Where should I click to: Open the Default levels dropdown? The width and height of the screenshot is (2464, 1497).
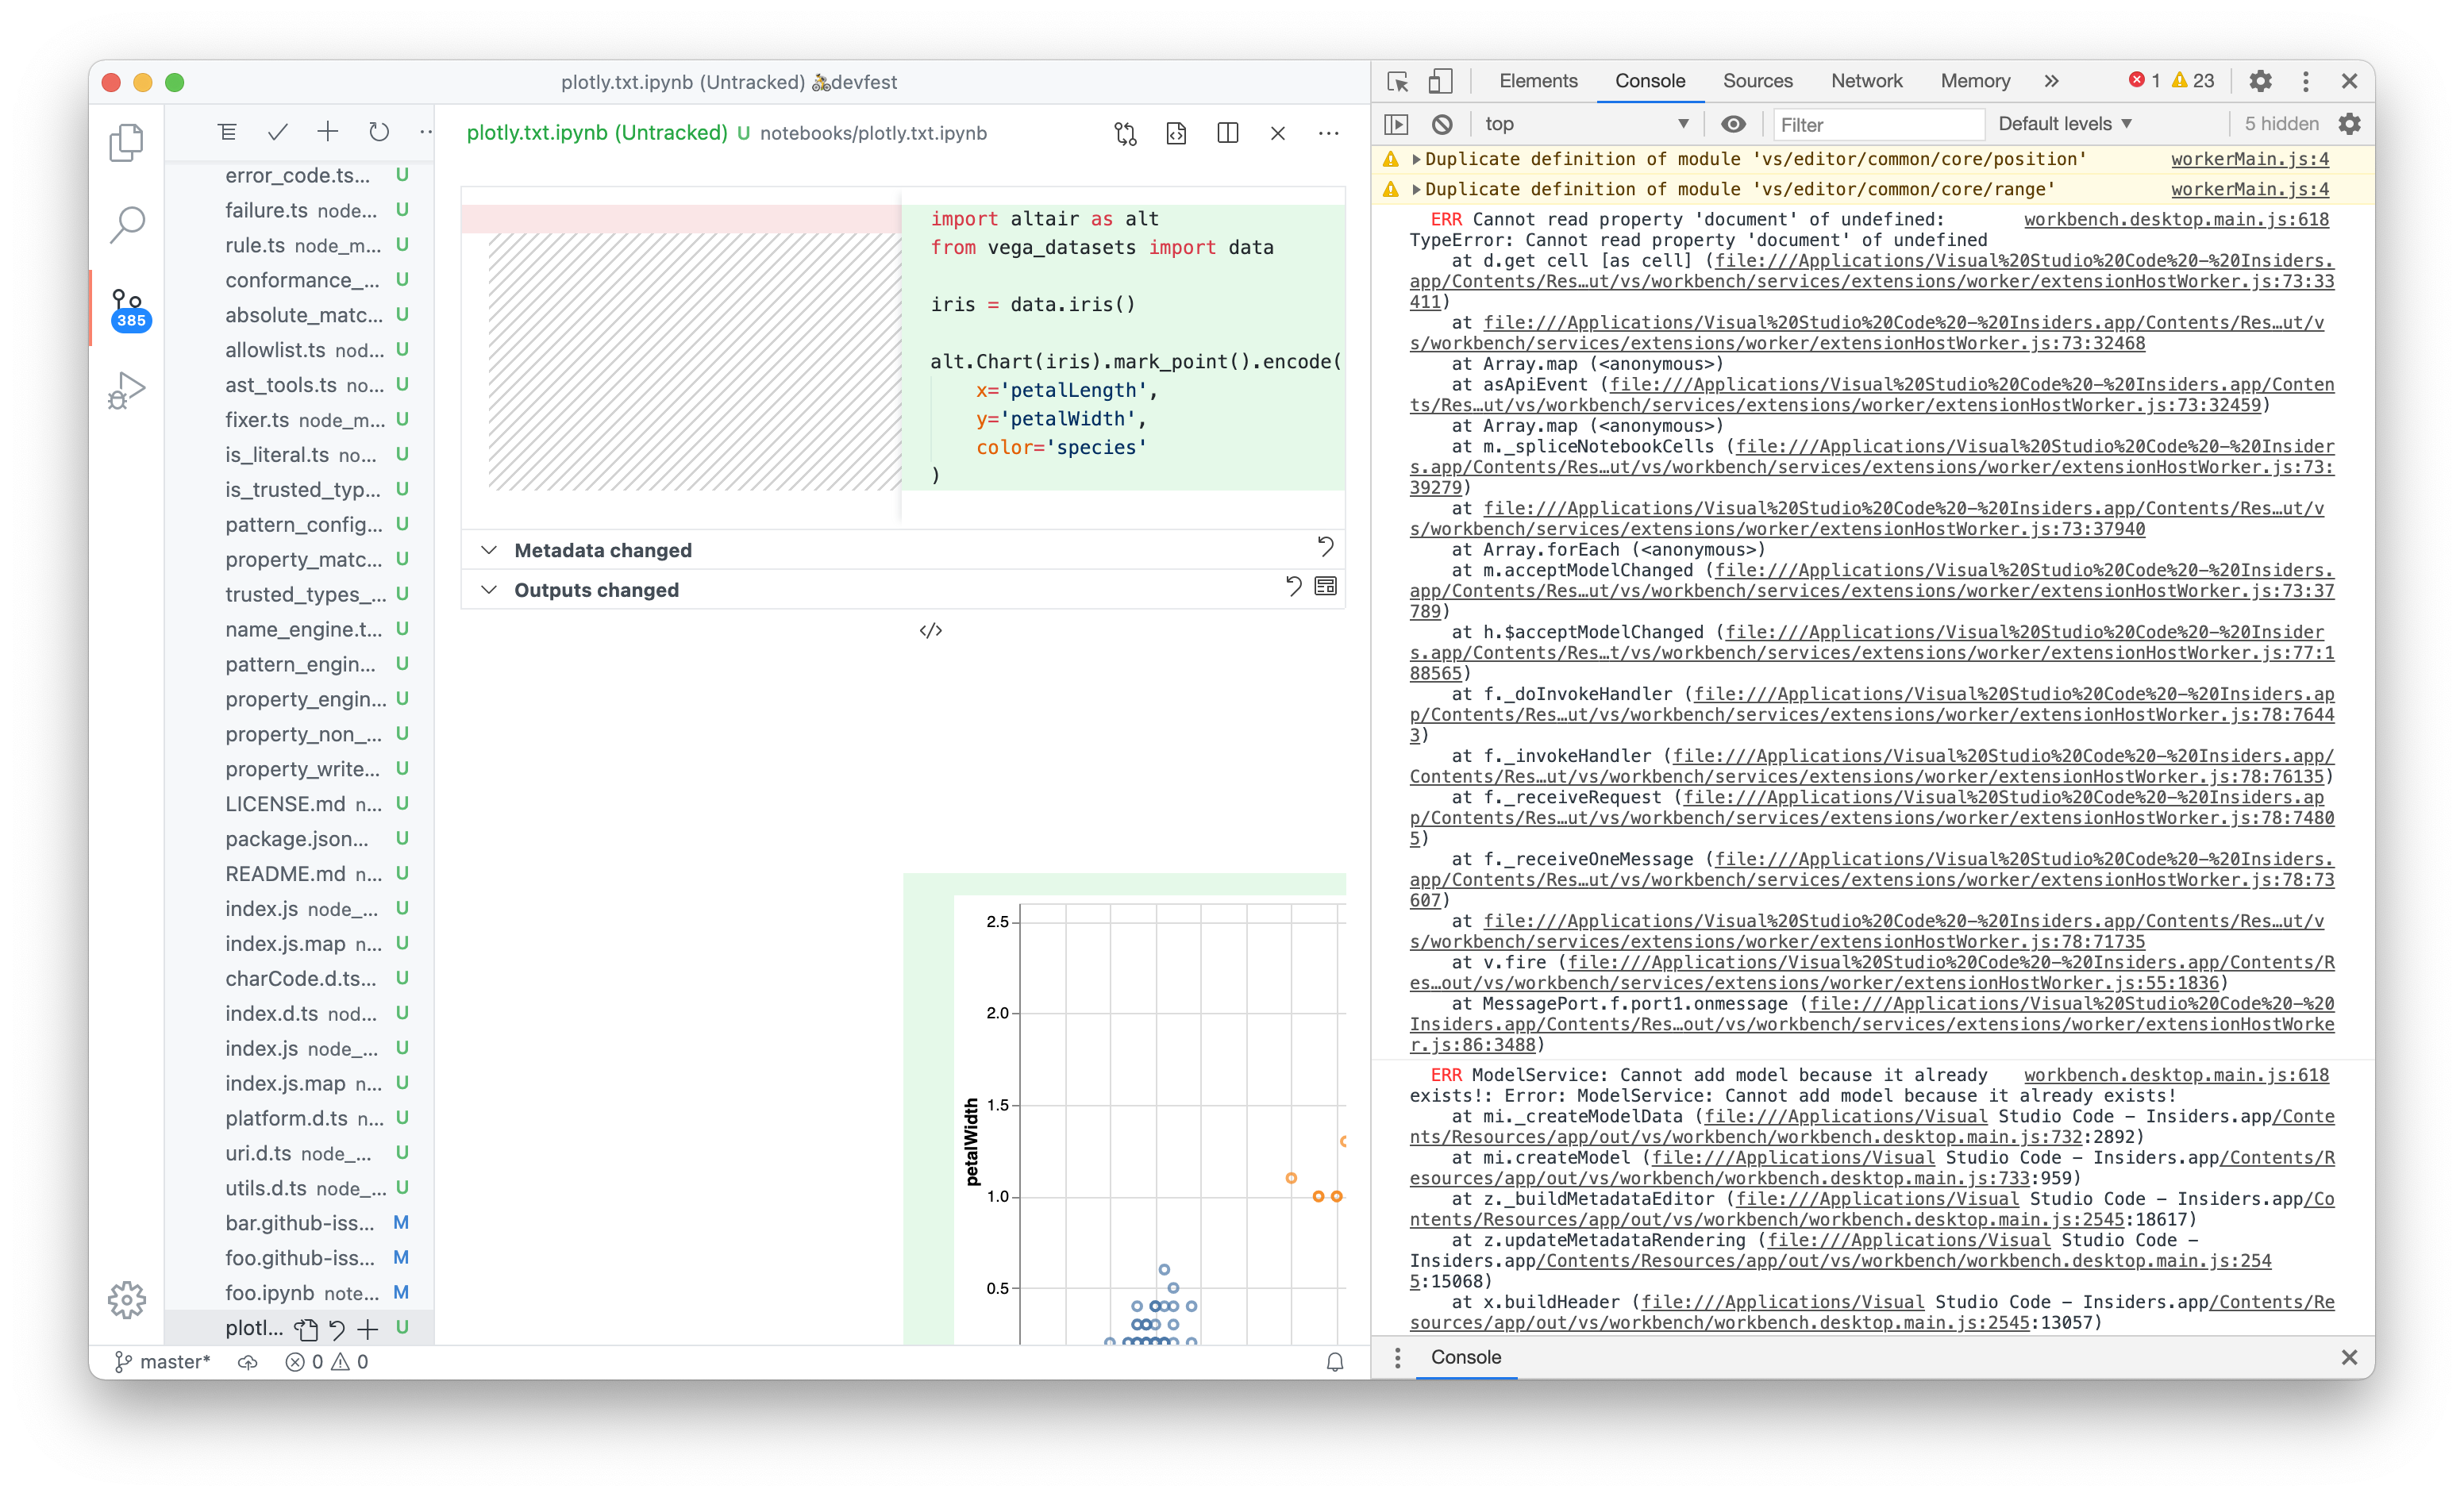pos(2065,124)
